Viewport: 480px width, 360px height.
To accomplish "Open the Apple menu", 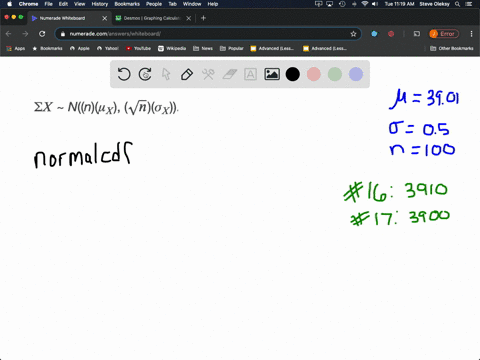I will click(x=9, y=4).
